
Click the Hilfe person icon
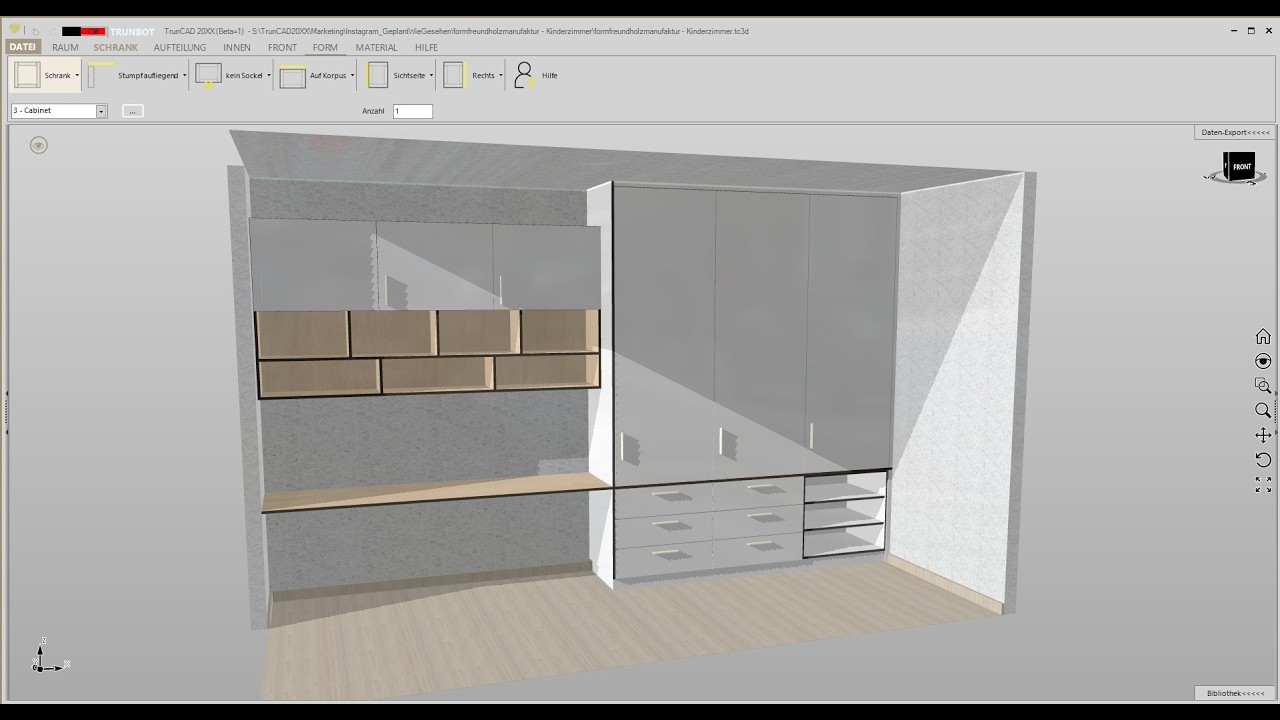pyautogui.click(x=523, y=75)
